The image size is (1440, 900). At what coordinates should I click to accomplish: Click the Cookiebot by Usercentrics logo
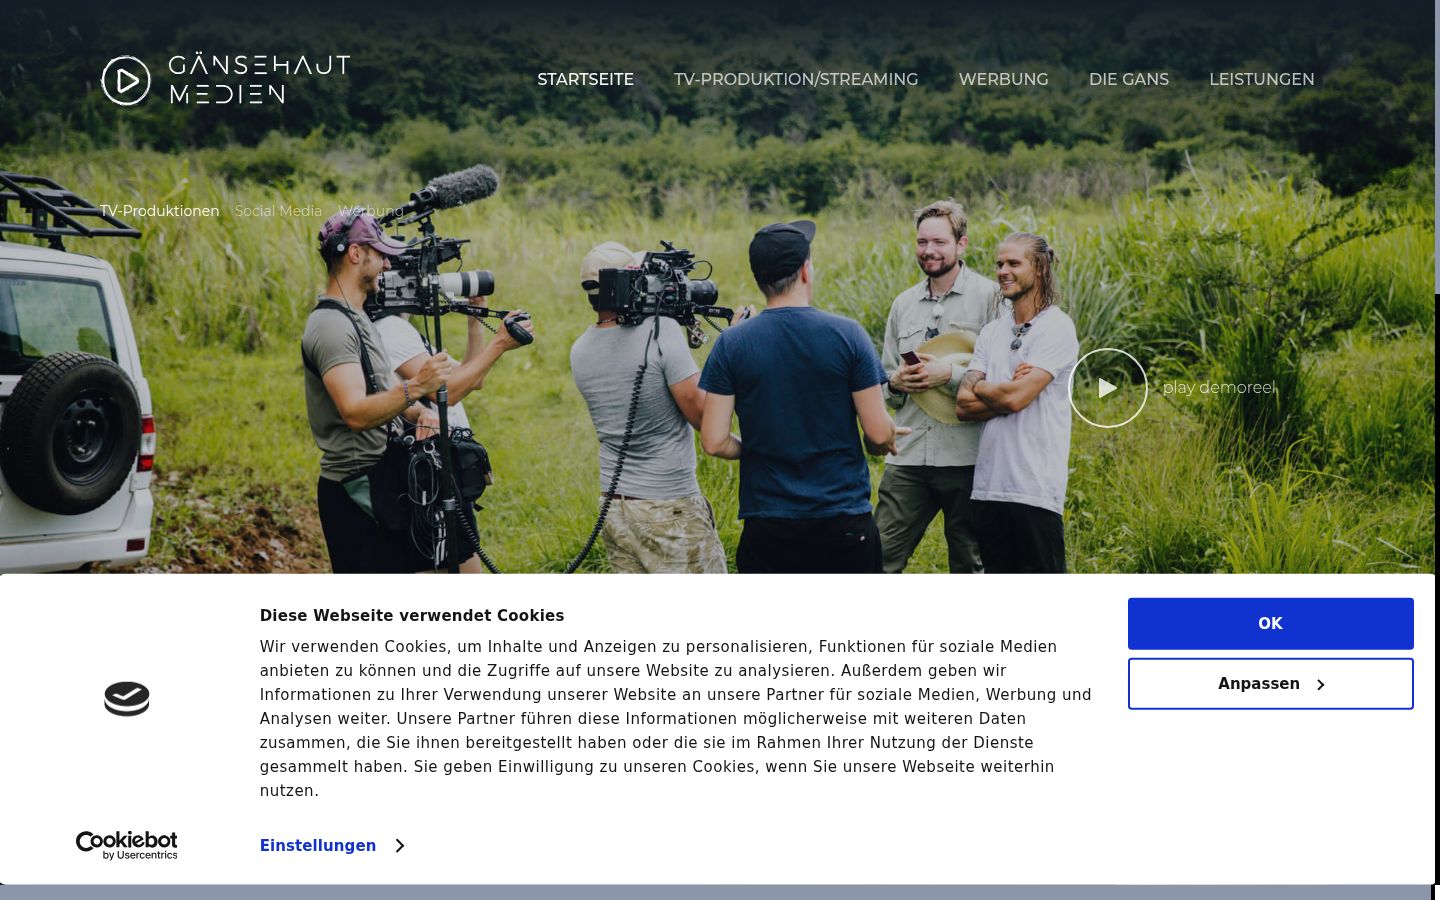pyautogui.click(x=127, y=845)
